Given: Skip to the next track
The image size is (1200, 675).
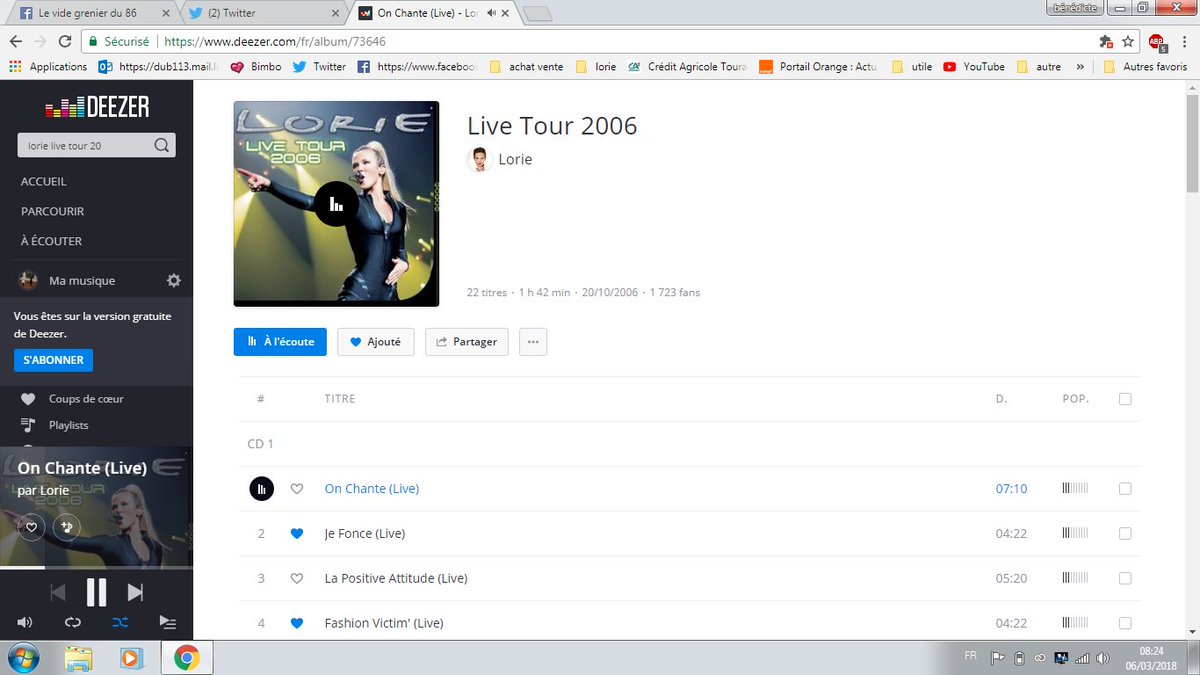Looking at the screenshot, I should 135,592.
